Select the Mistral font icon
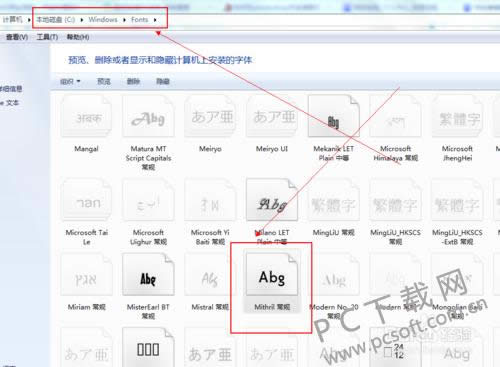This screenshot has height=367, width=500. click(210, 274)
